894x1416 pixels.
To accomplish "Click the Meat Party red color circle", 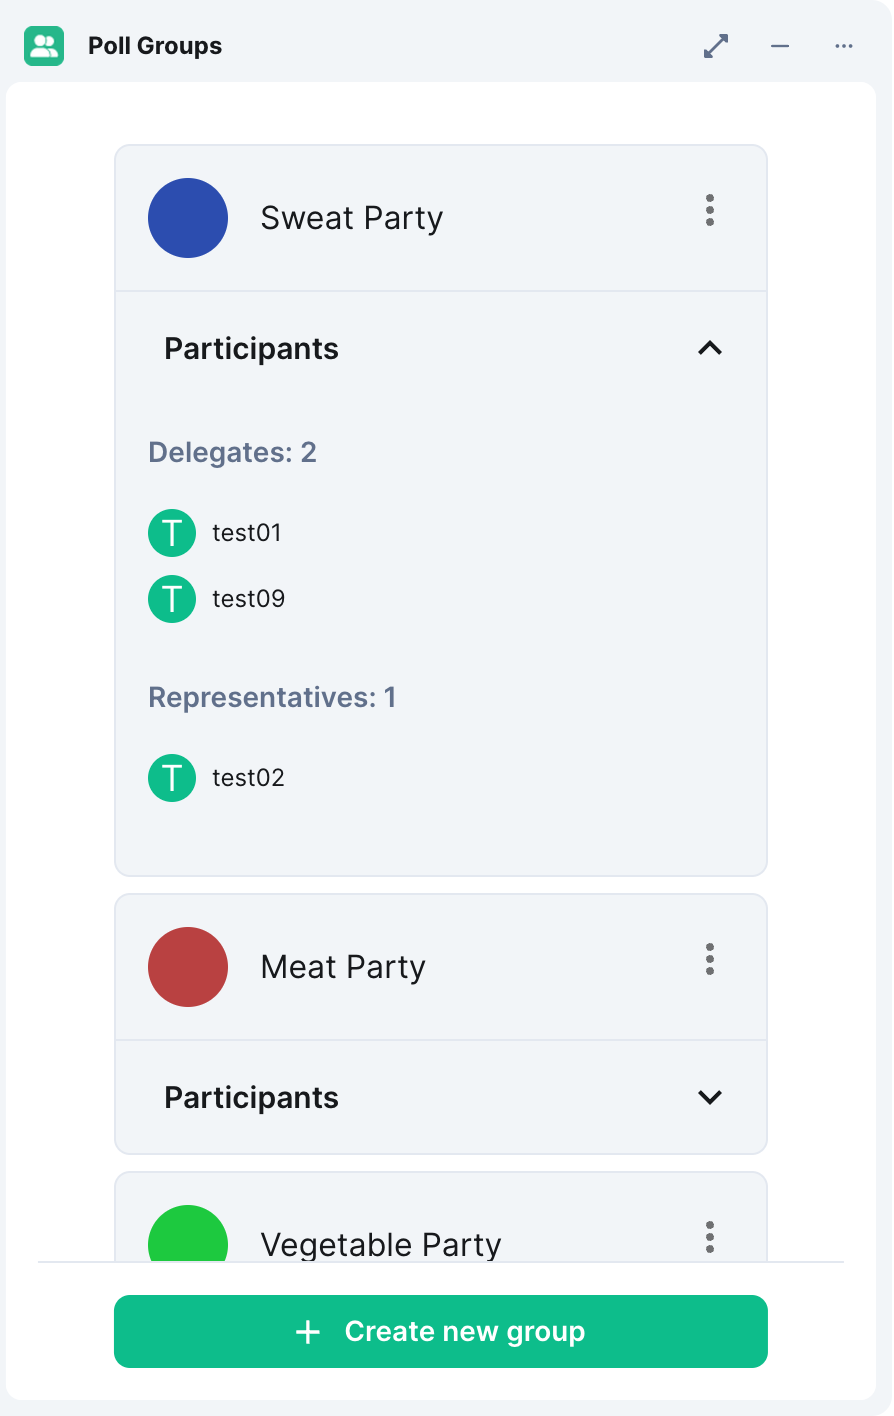I will pyautogui.click(x=188, y=967).
